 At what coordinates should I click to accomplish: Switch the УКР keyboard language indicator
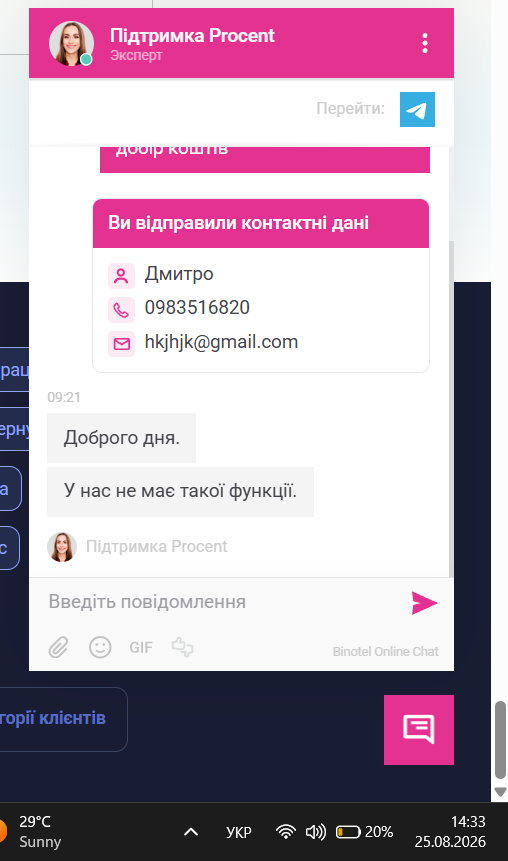(238, 832)
